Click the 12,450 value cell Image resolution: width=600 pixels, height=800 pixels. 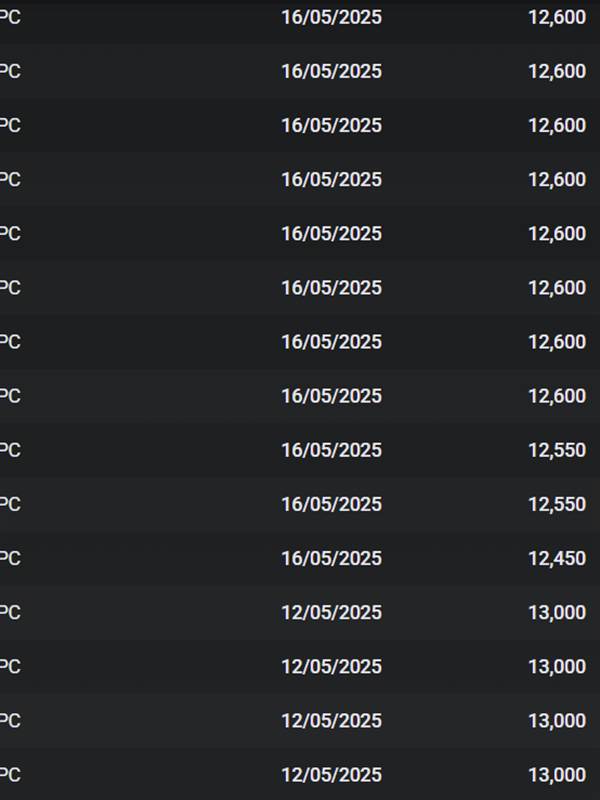pyautogui.click(x=557, y=558)
